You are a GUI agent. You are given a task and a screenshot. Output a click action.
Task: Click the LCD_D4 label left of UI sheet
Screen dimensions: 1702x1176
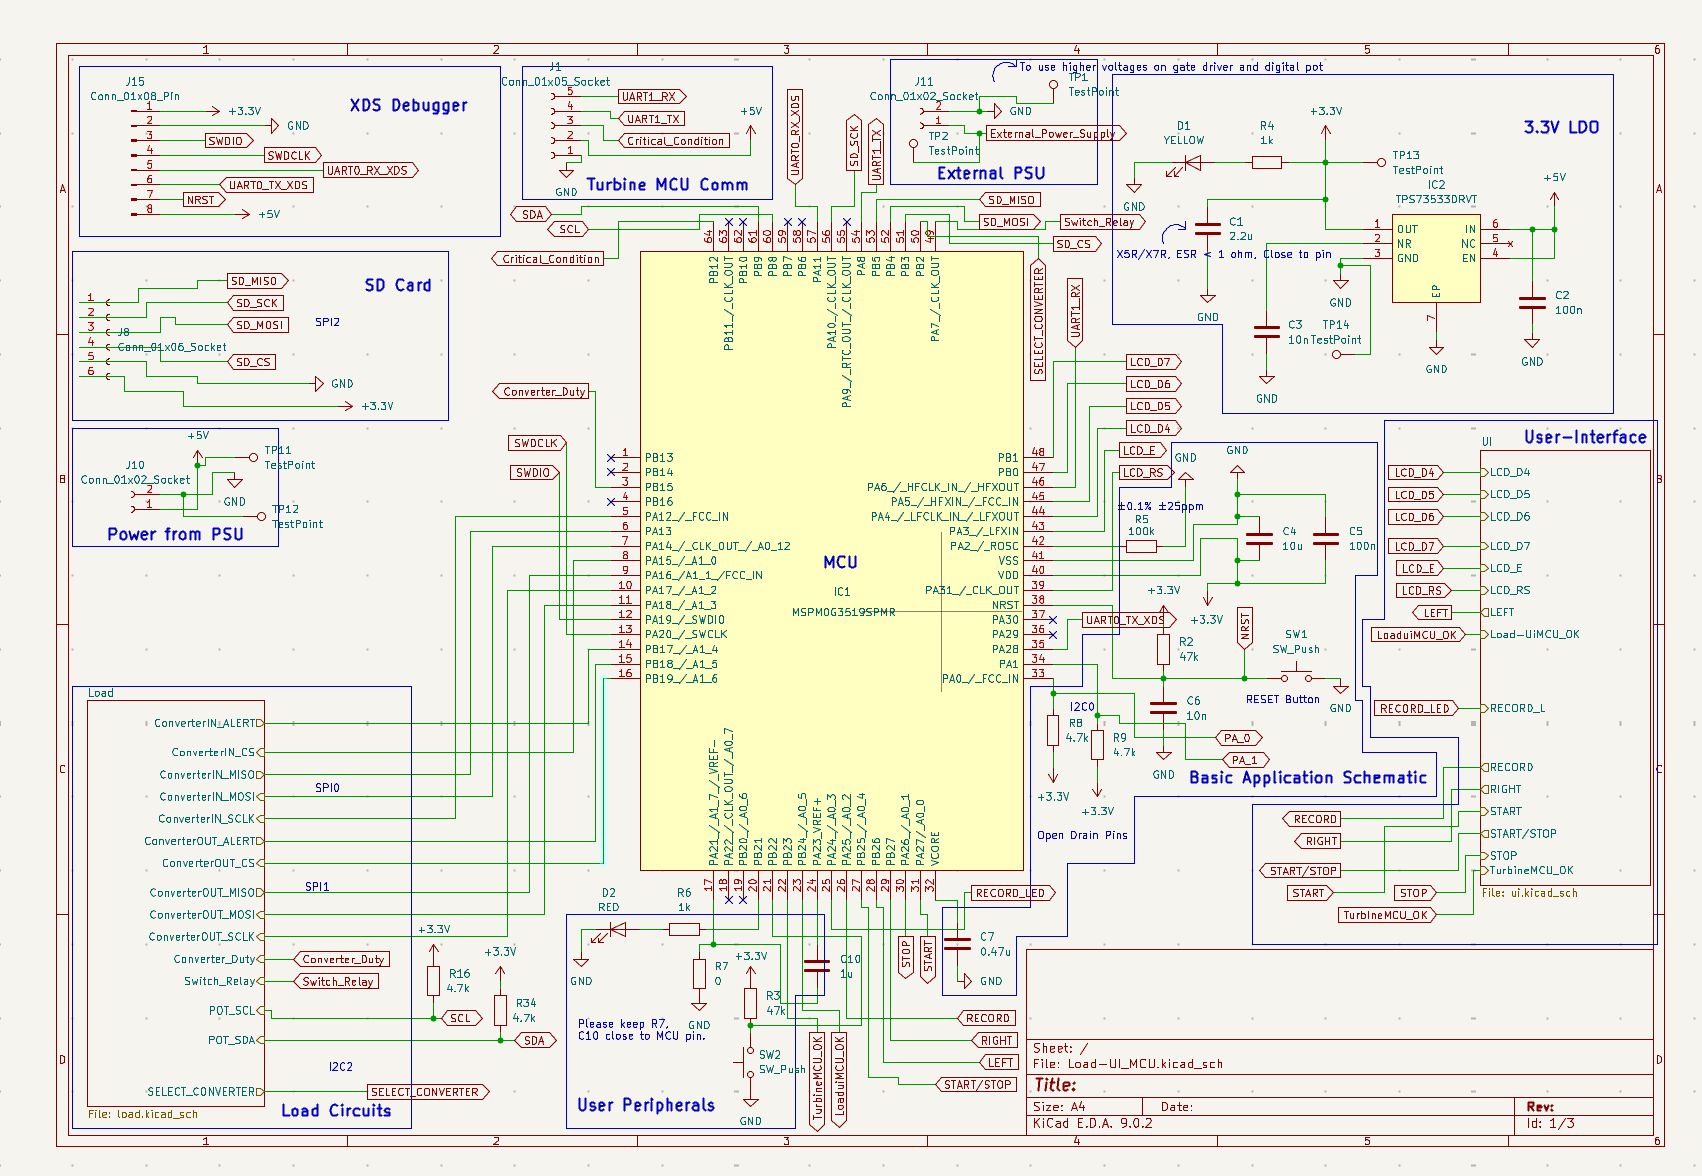coord(1414,472)
